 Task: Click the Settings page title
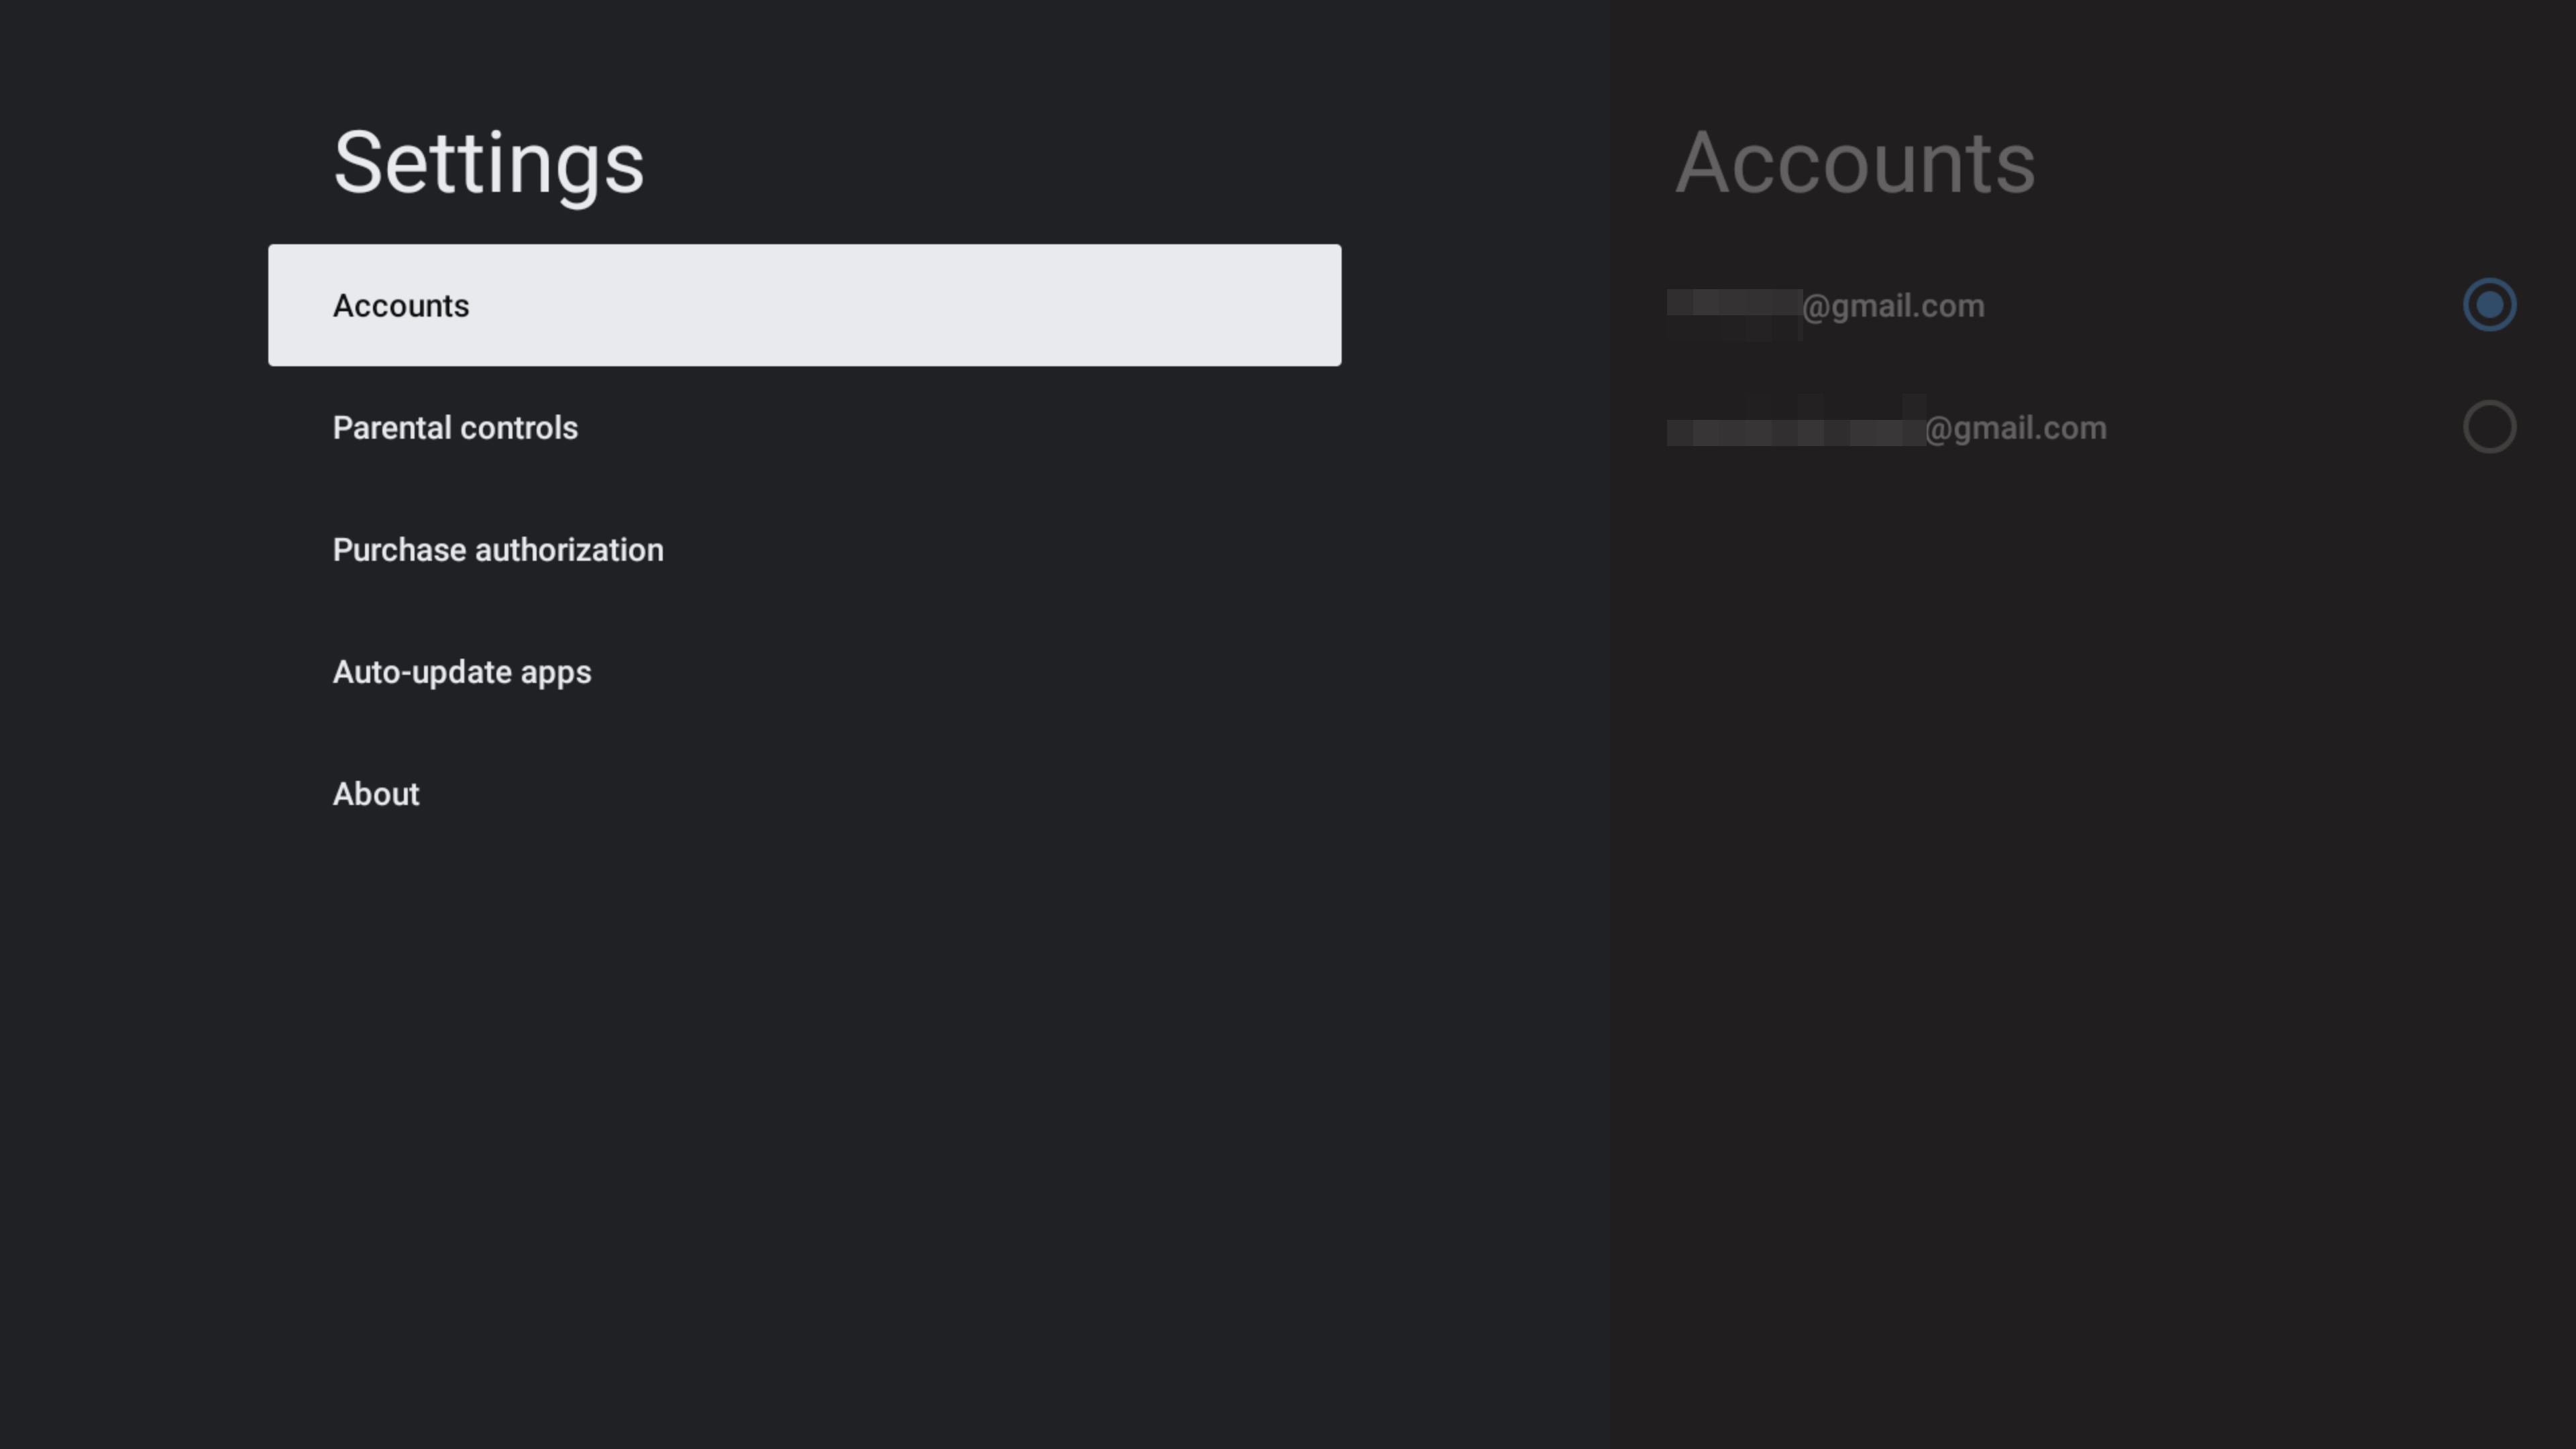click(488, 162)
